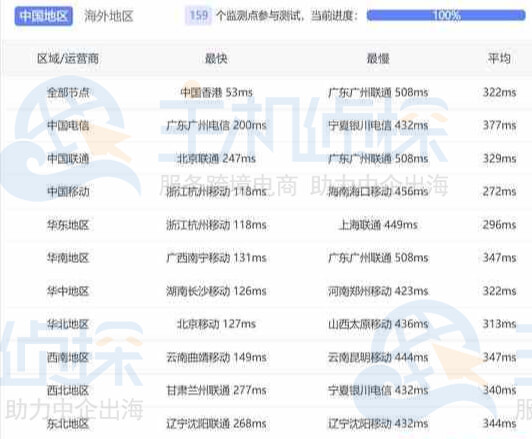Click 347ms average in 华南地区 row

pyautogui.click(x=499, y=258)
